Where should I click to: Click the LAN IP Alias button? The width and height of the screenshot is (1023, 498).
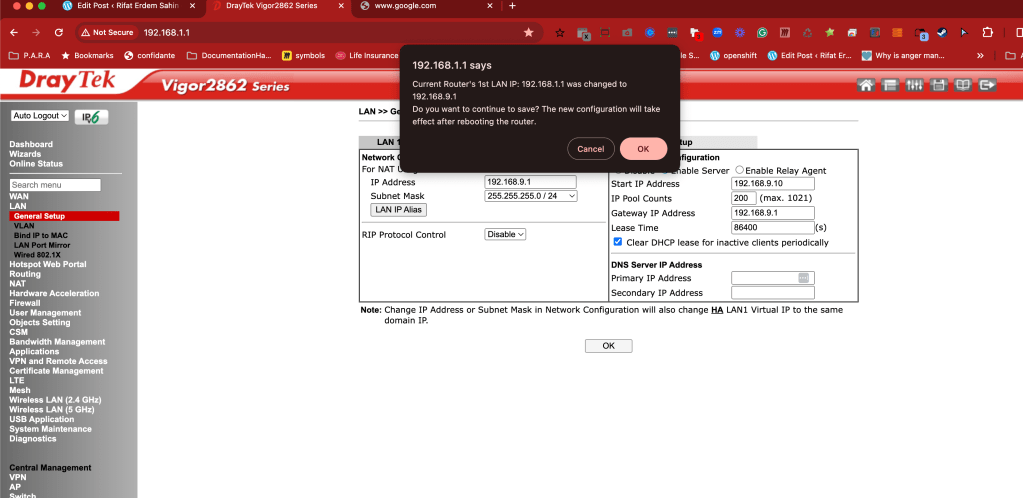pos(399,210)
